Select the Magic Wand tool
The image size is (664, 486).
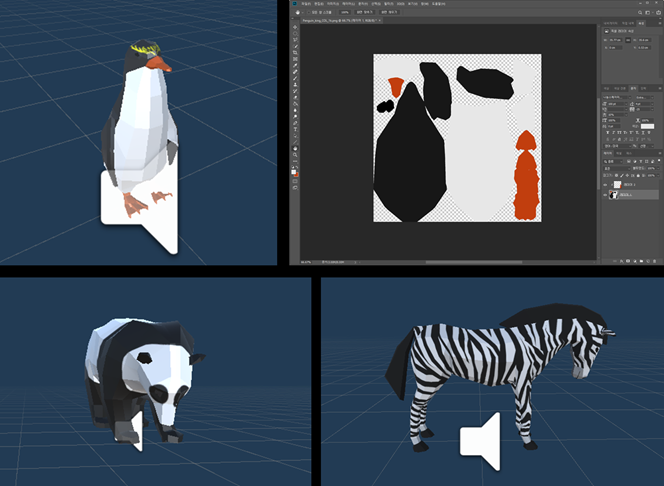pos(295,46)
